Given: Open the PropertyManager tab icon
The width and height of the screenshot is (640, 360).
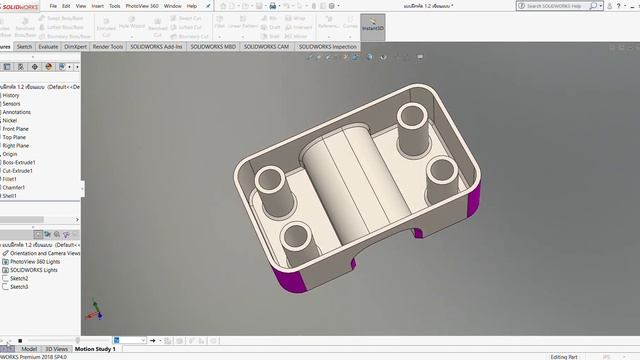Looking at the screenshot, I should pyautogui.click(x=7, y=67).
